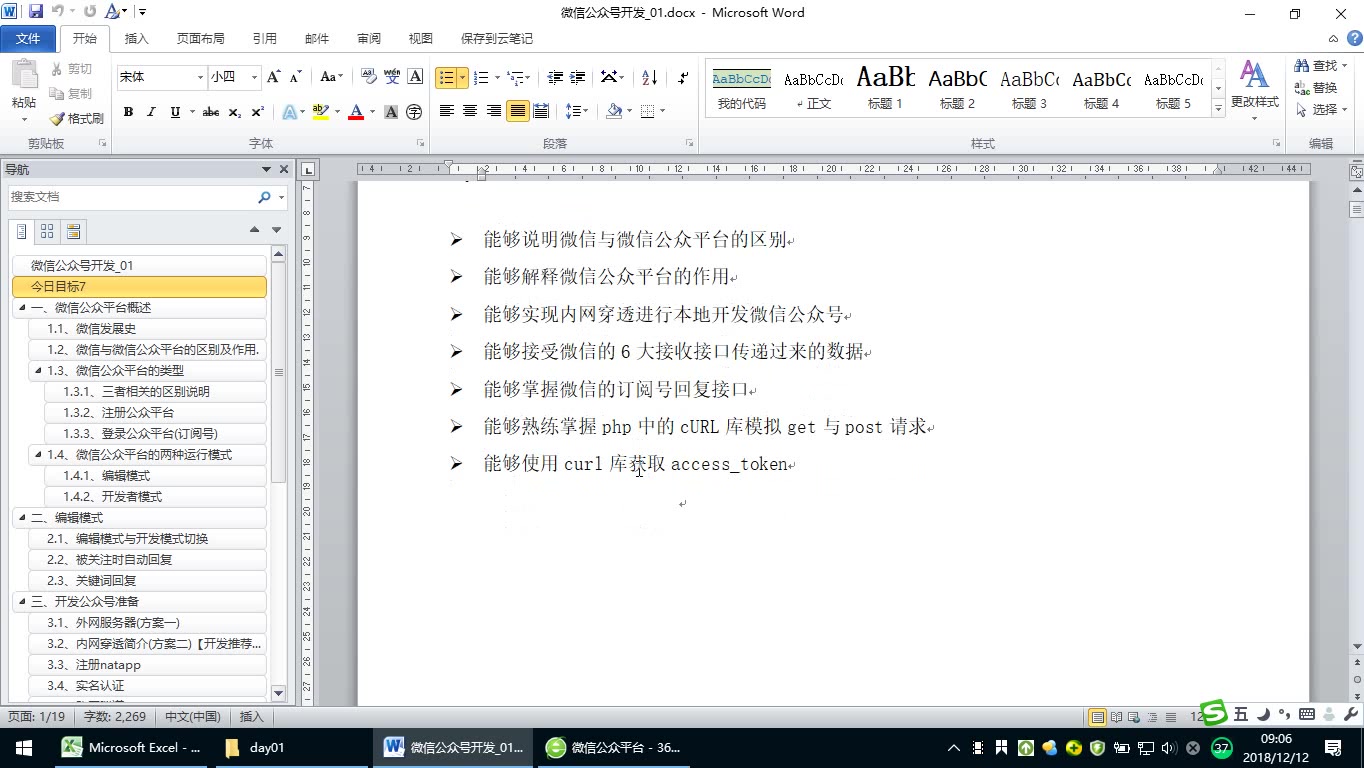
Task: Switch to web layout view in status bar
Action: [x=1135, y=717]
